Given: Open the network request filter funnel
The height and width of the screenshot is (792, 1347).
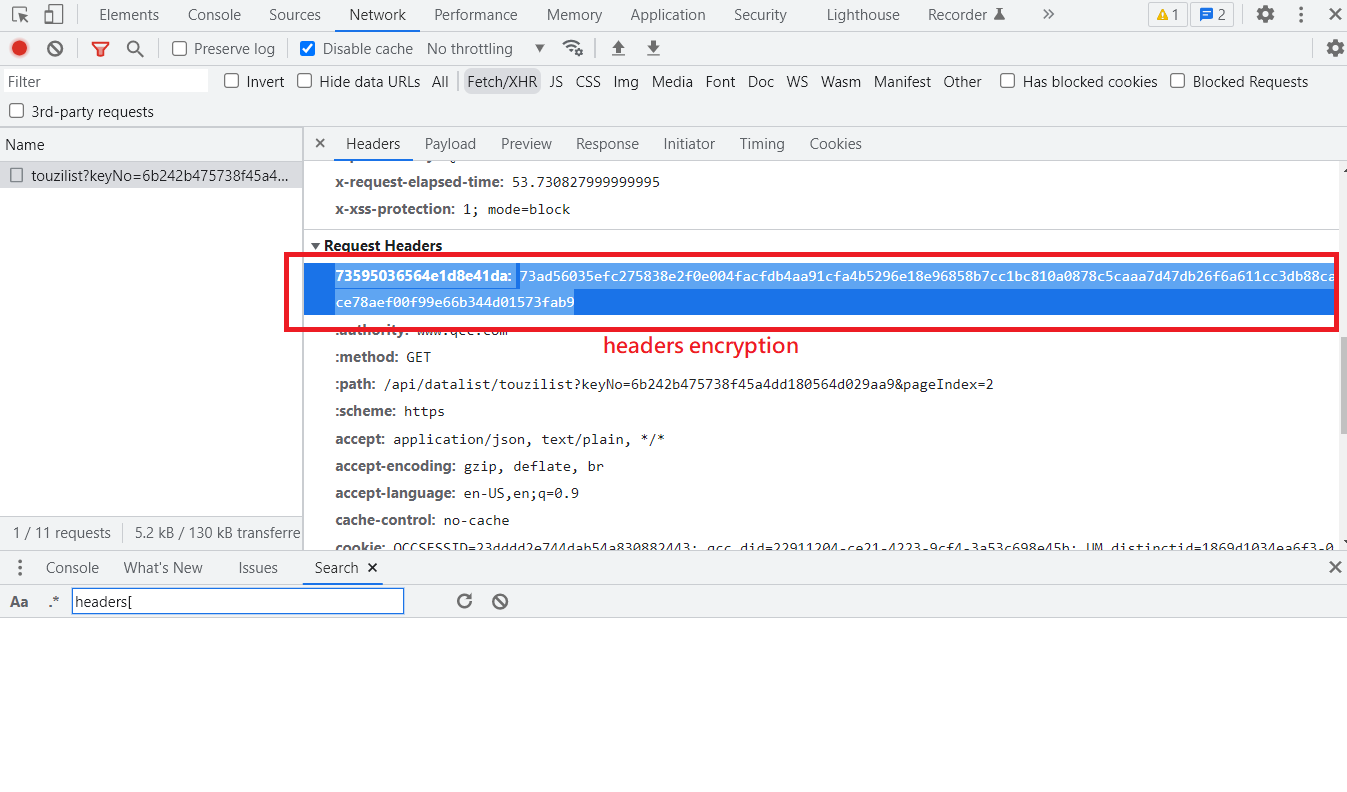Looking at the screenshot, I should pos(100,47).
